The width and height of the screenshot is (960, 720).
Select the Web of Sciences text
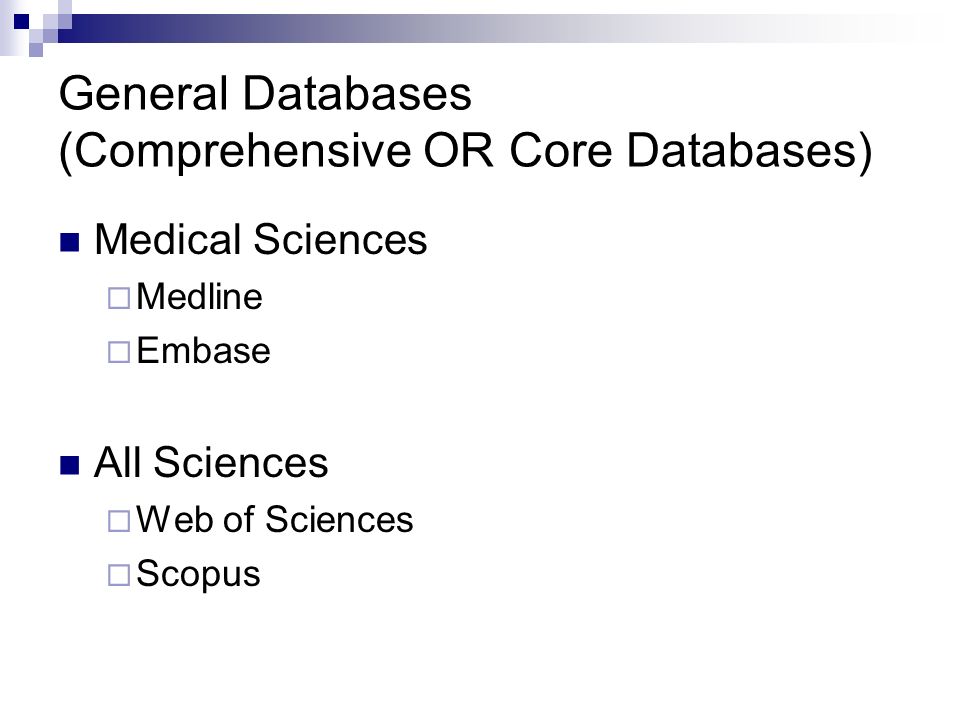click(x=275, y=520)
